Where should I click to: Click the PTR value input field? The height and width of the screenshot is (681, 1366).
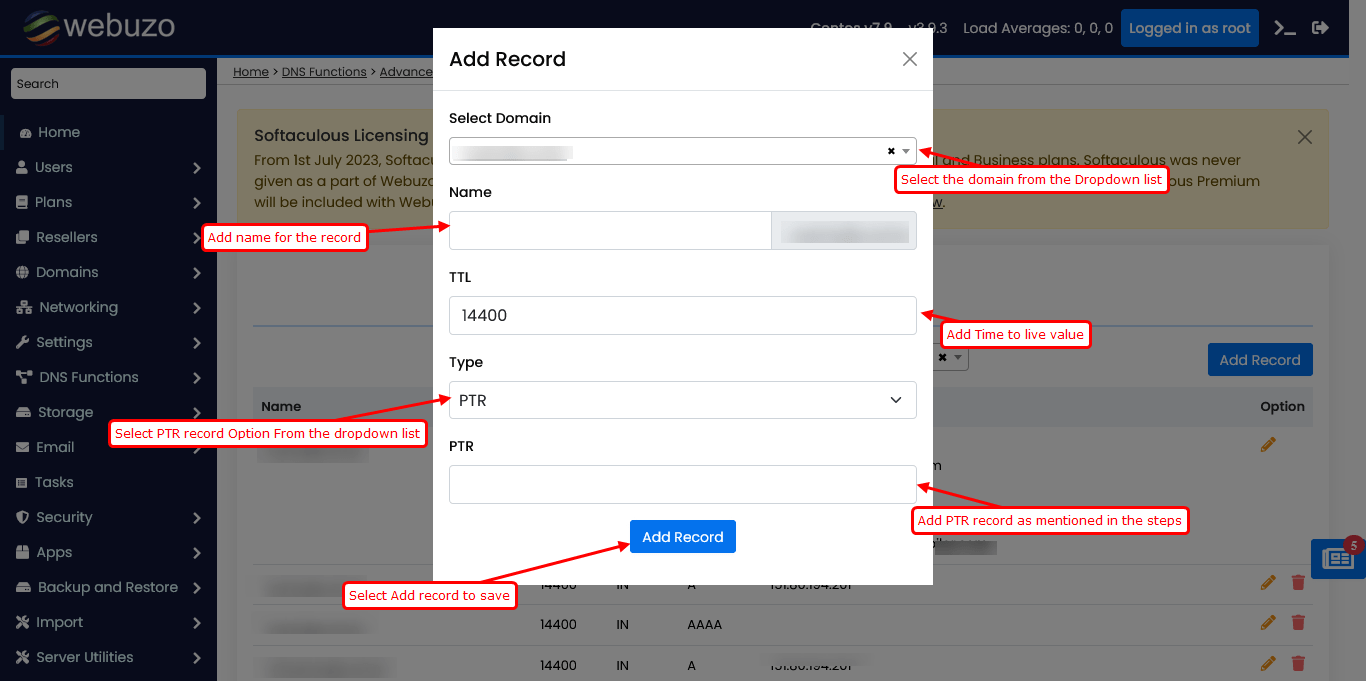tap(683, 484)
